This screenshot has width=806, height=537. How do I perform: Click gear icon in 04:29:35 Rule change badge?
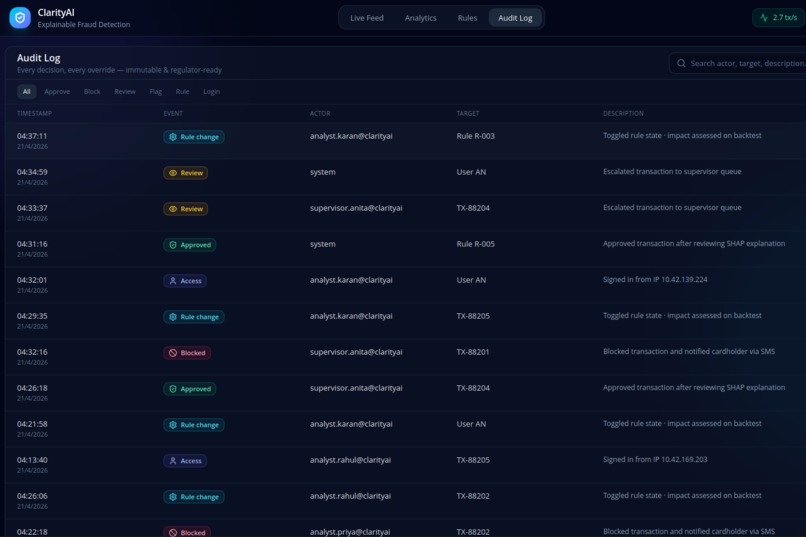(173, 317)
